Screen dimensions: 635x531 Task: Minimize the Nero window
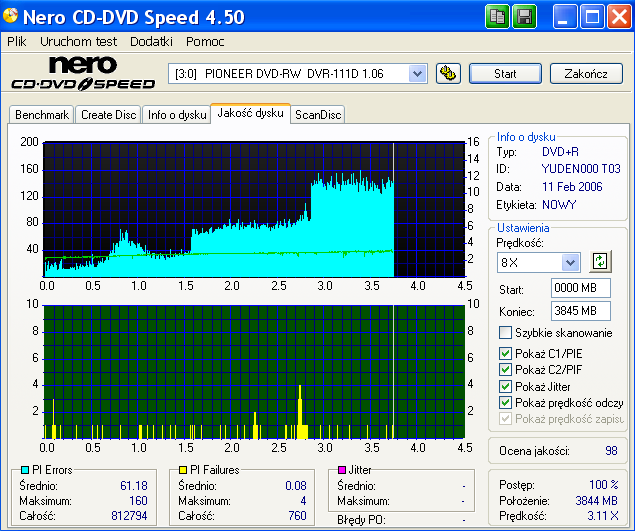[565, 17]
